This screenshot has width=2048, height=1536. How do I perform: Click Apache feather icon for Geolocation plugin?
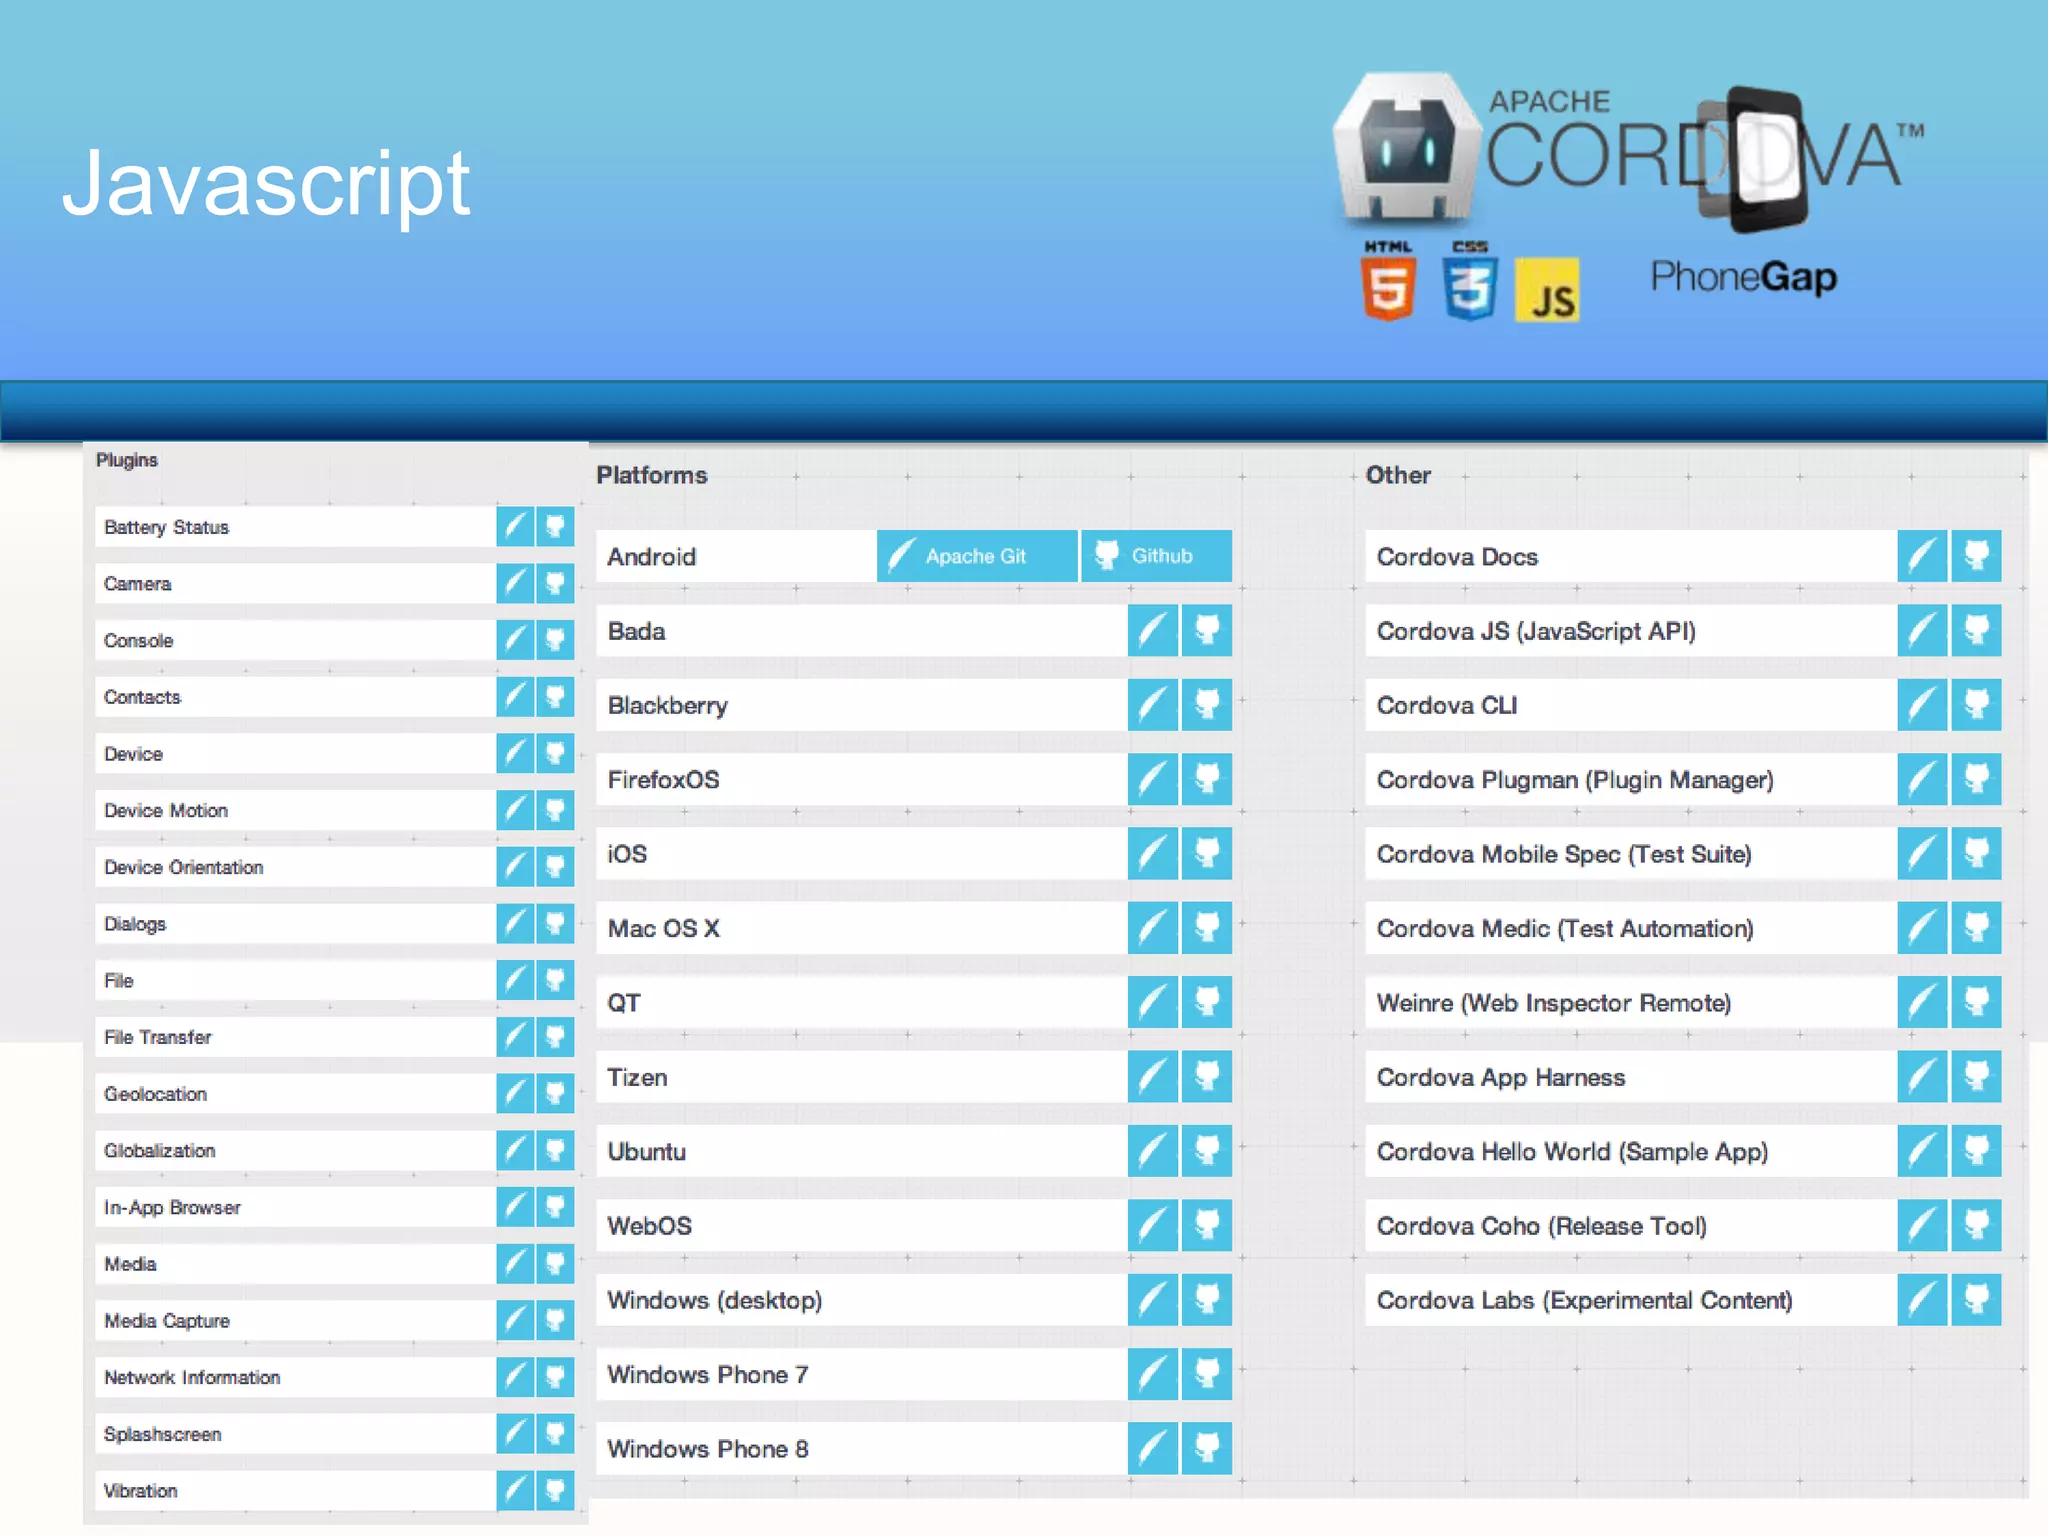tap(515, 1093)
